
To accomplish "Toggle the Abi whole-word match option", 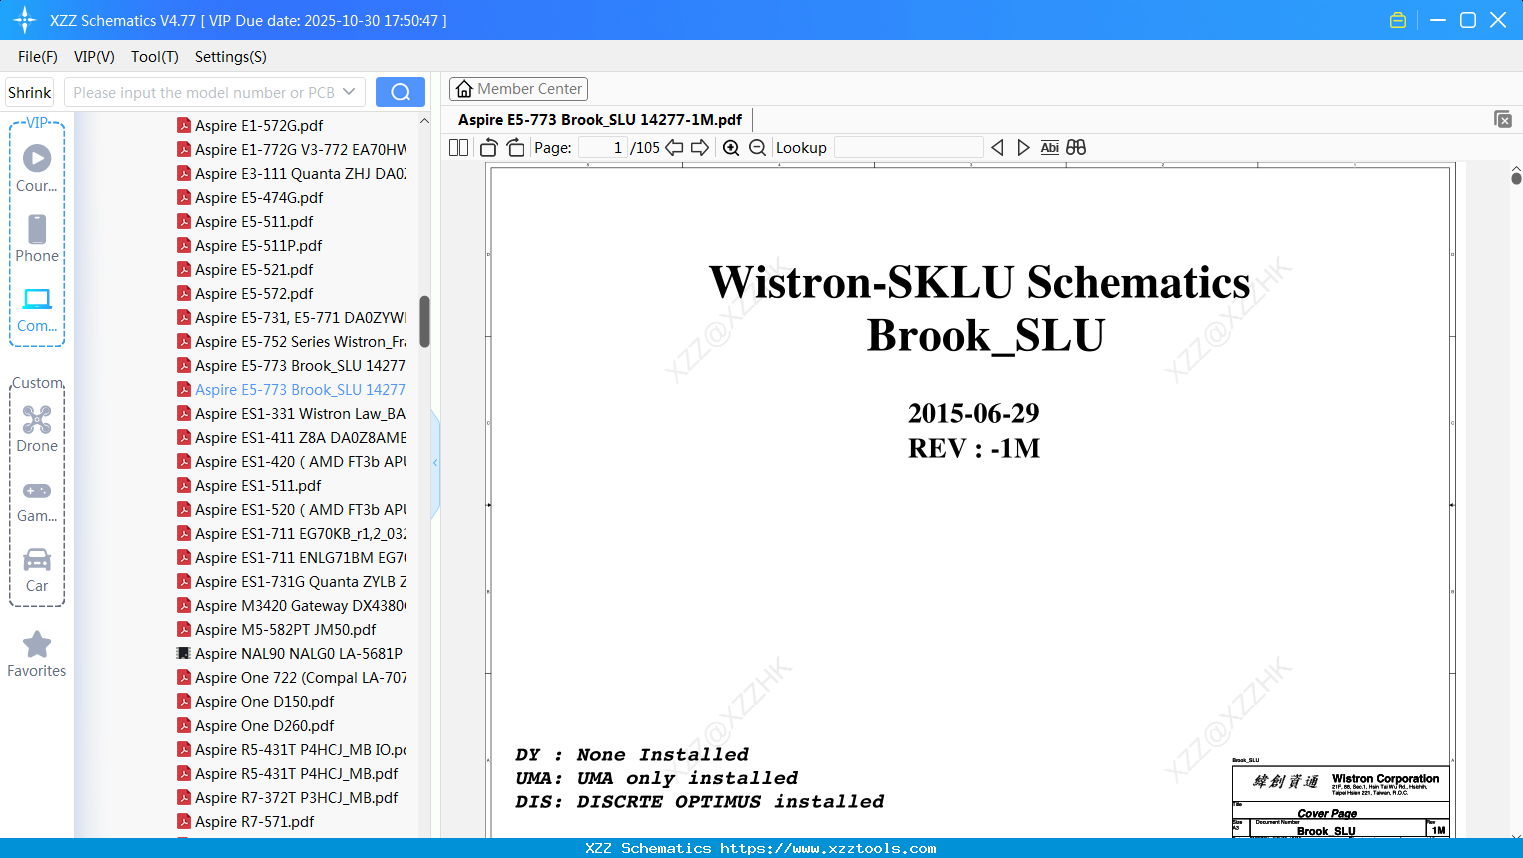I will (x=1049, y=148).
